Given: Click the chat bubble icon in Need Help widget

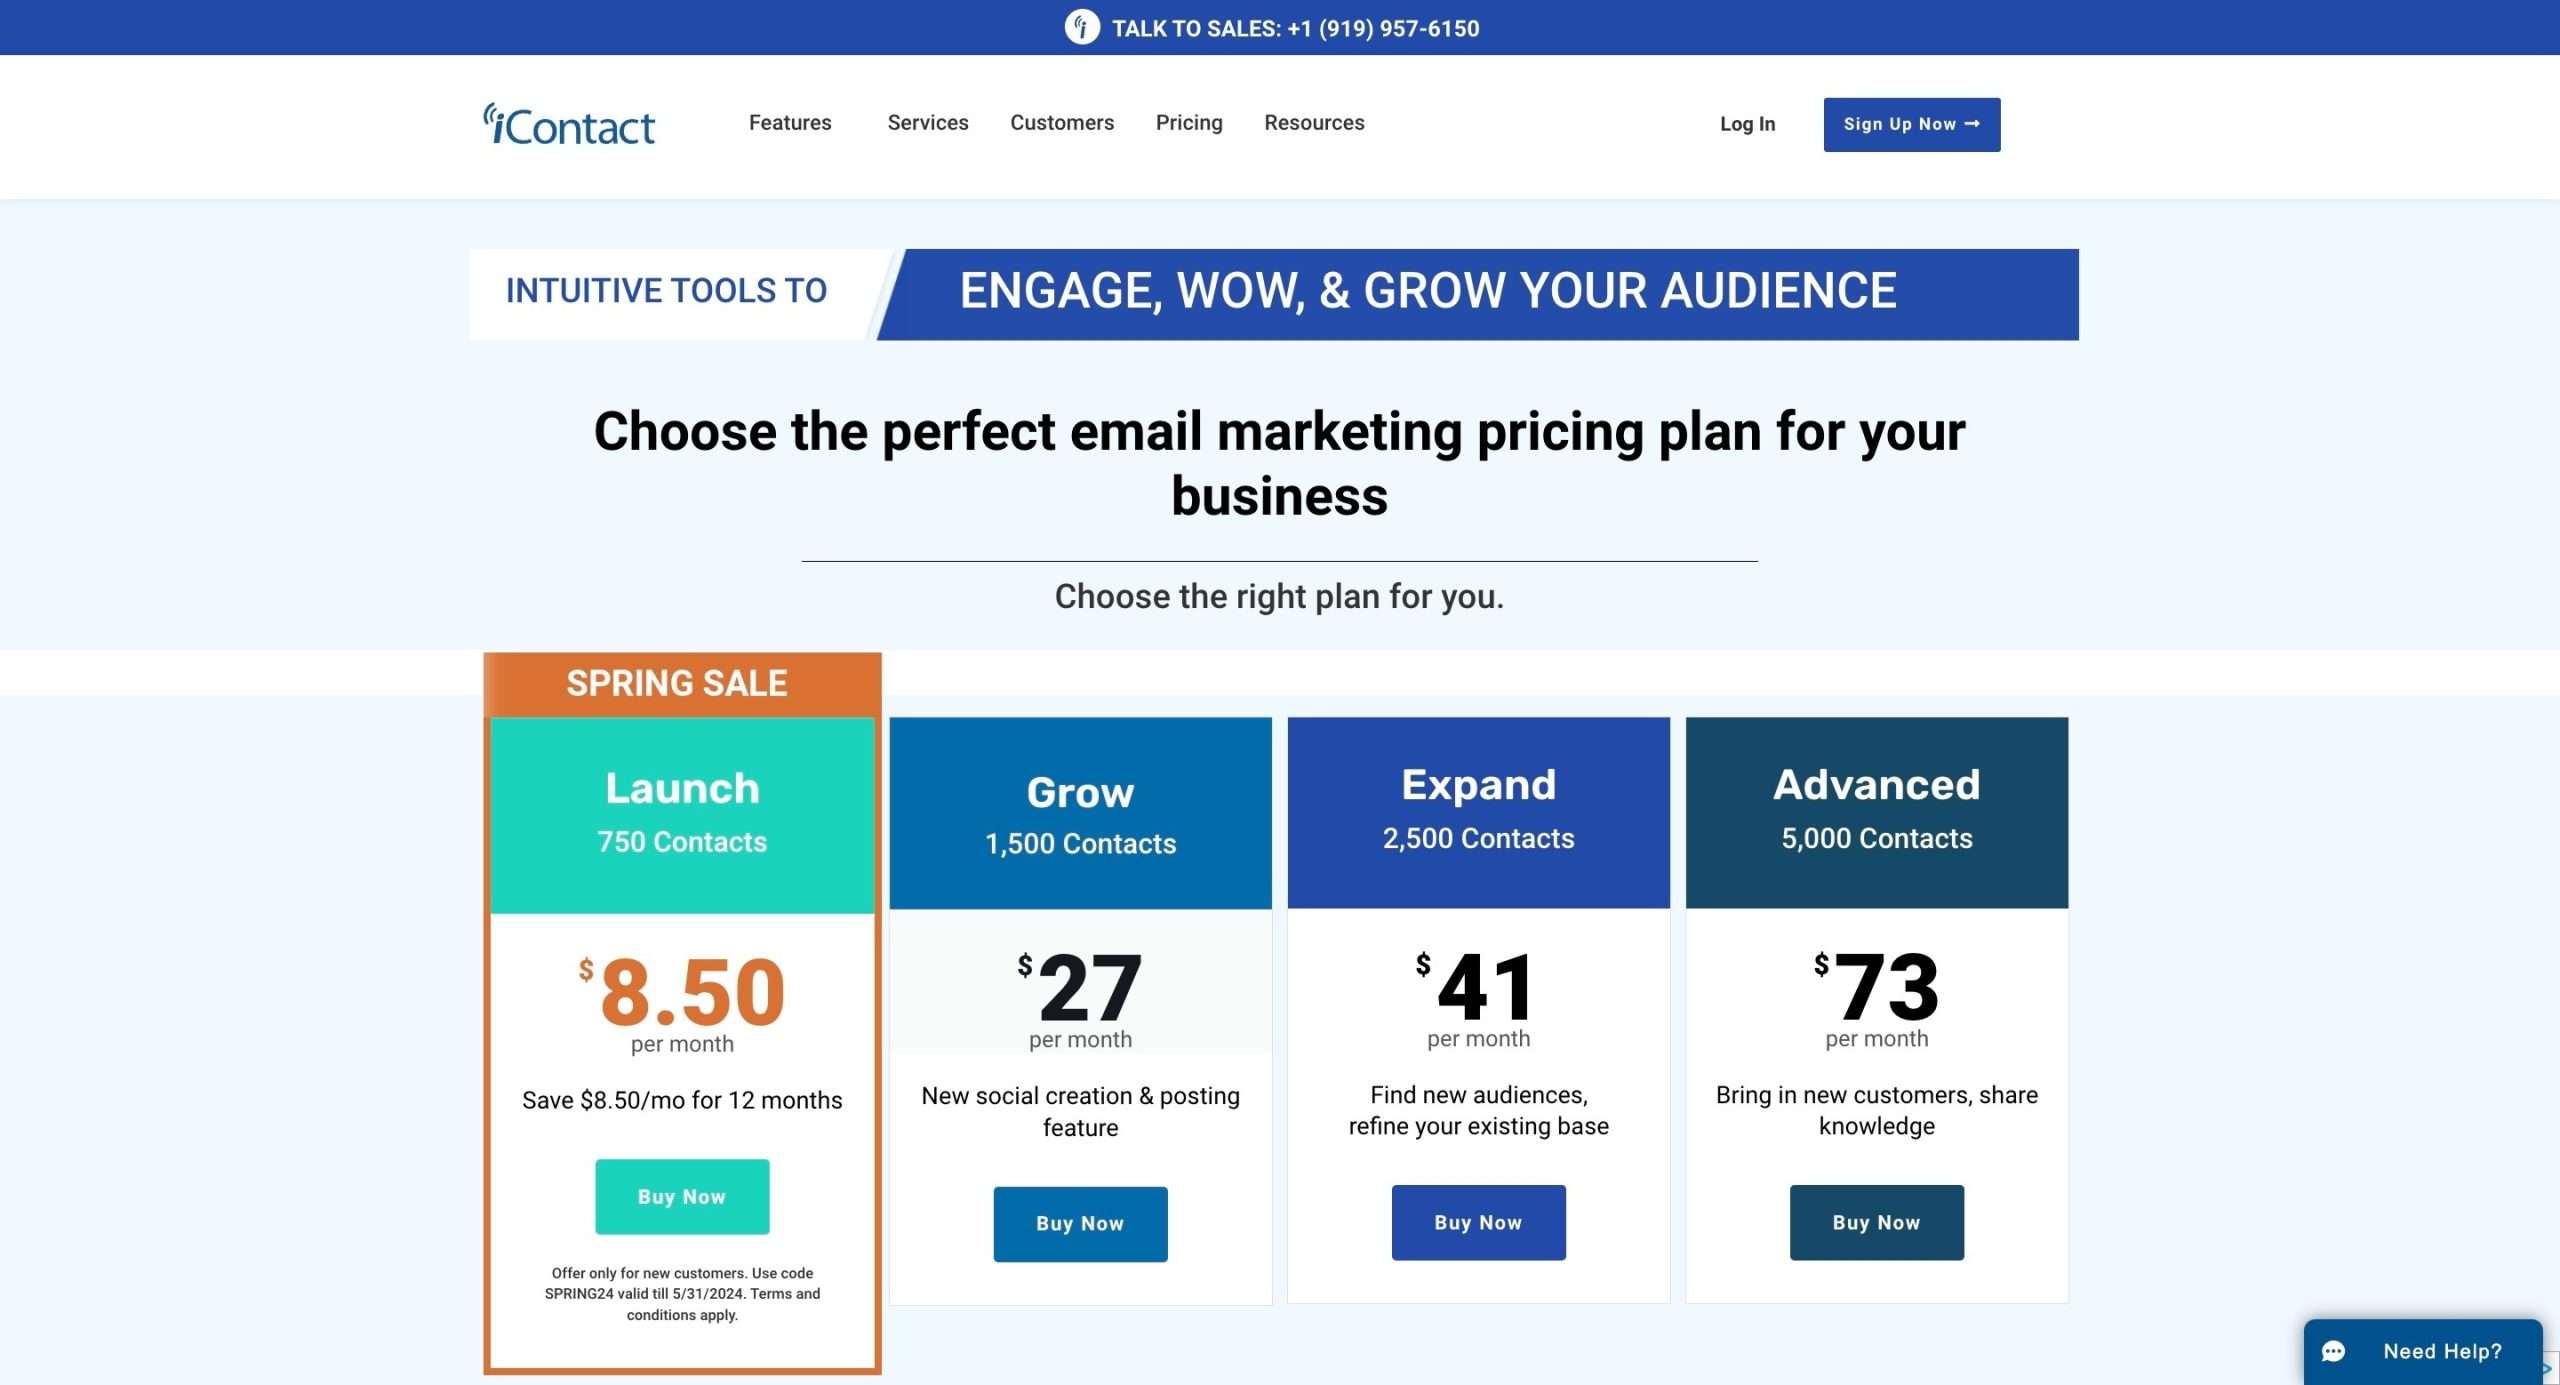Looking at the screenshot, I should click(2333, 1351).
